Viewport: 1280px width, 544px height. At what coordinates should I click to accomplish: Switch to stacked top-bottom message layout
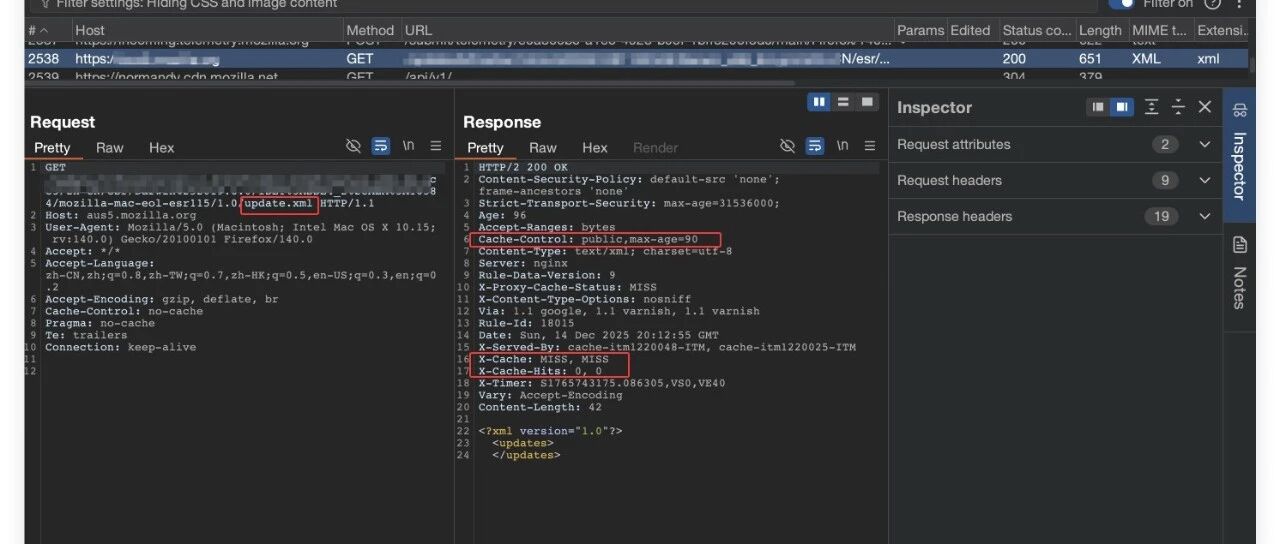(843, 102)
